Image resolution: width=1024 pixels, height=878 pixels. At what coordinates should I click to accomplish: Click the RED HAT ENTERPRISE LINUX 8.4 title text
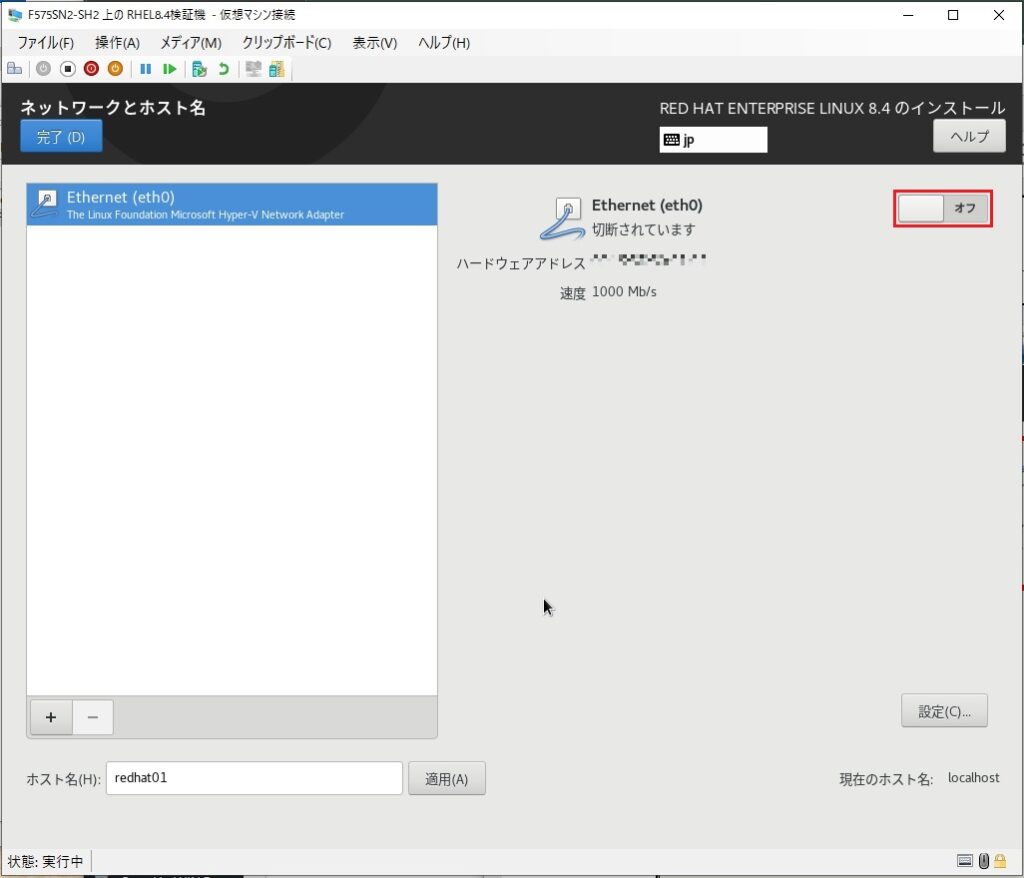[832, 108]
